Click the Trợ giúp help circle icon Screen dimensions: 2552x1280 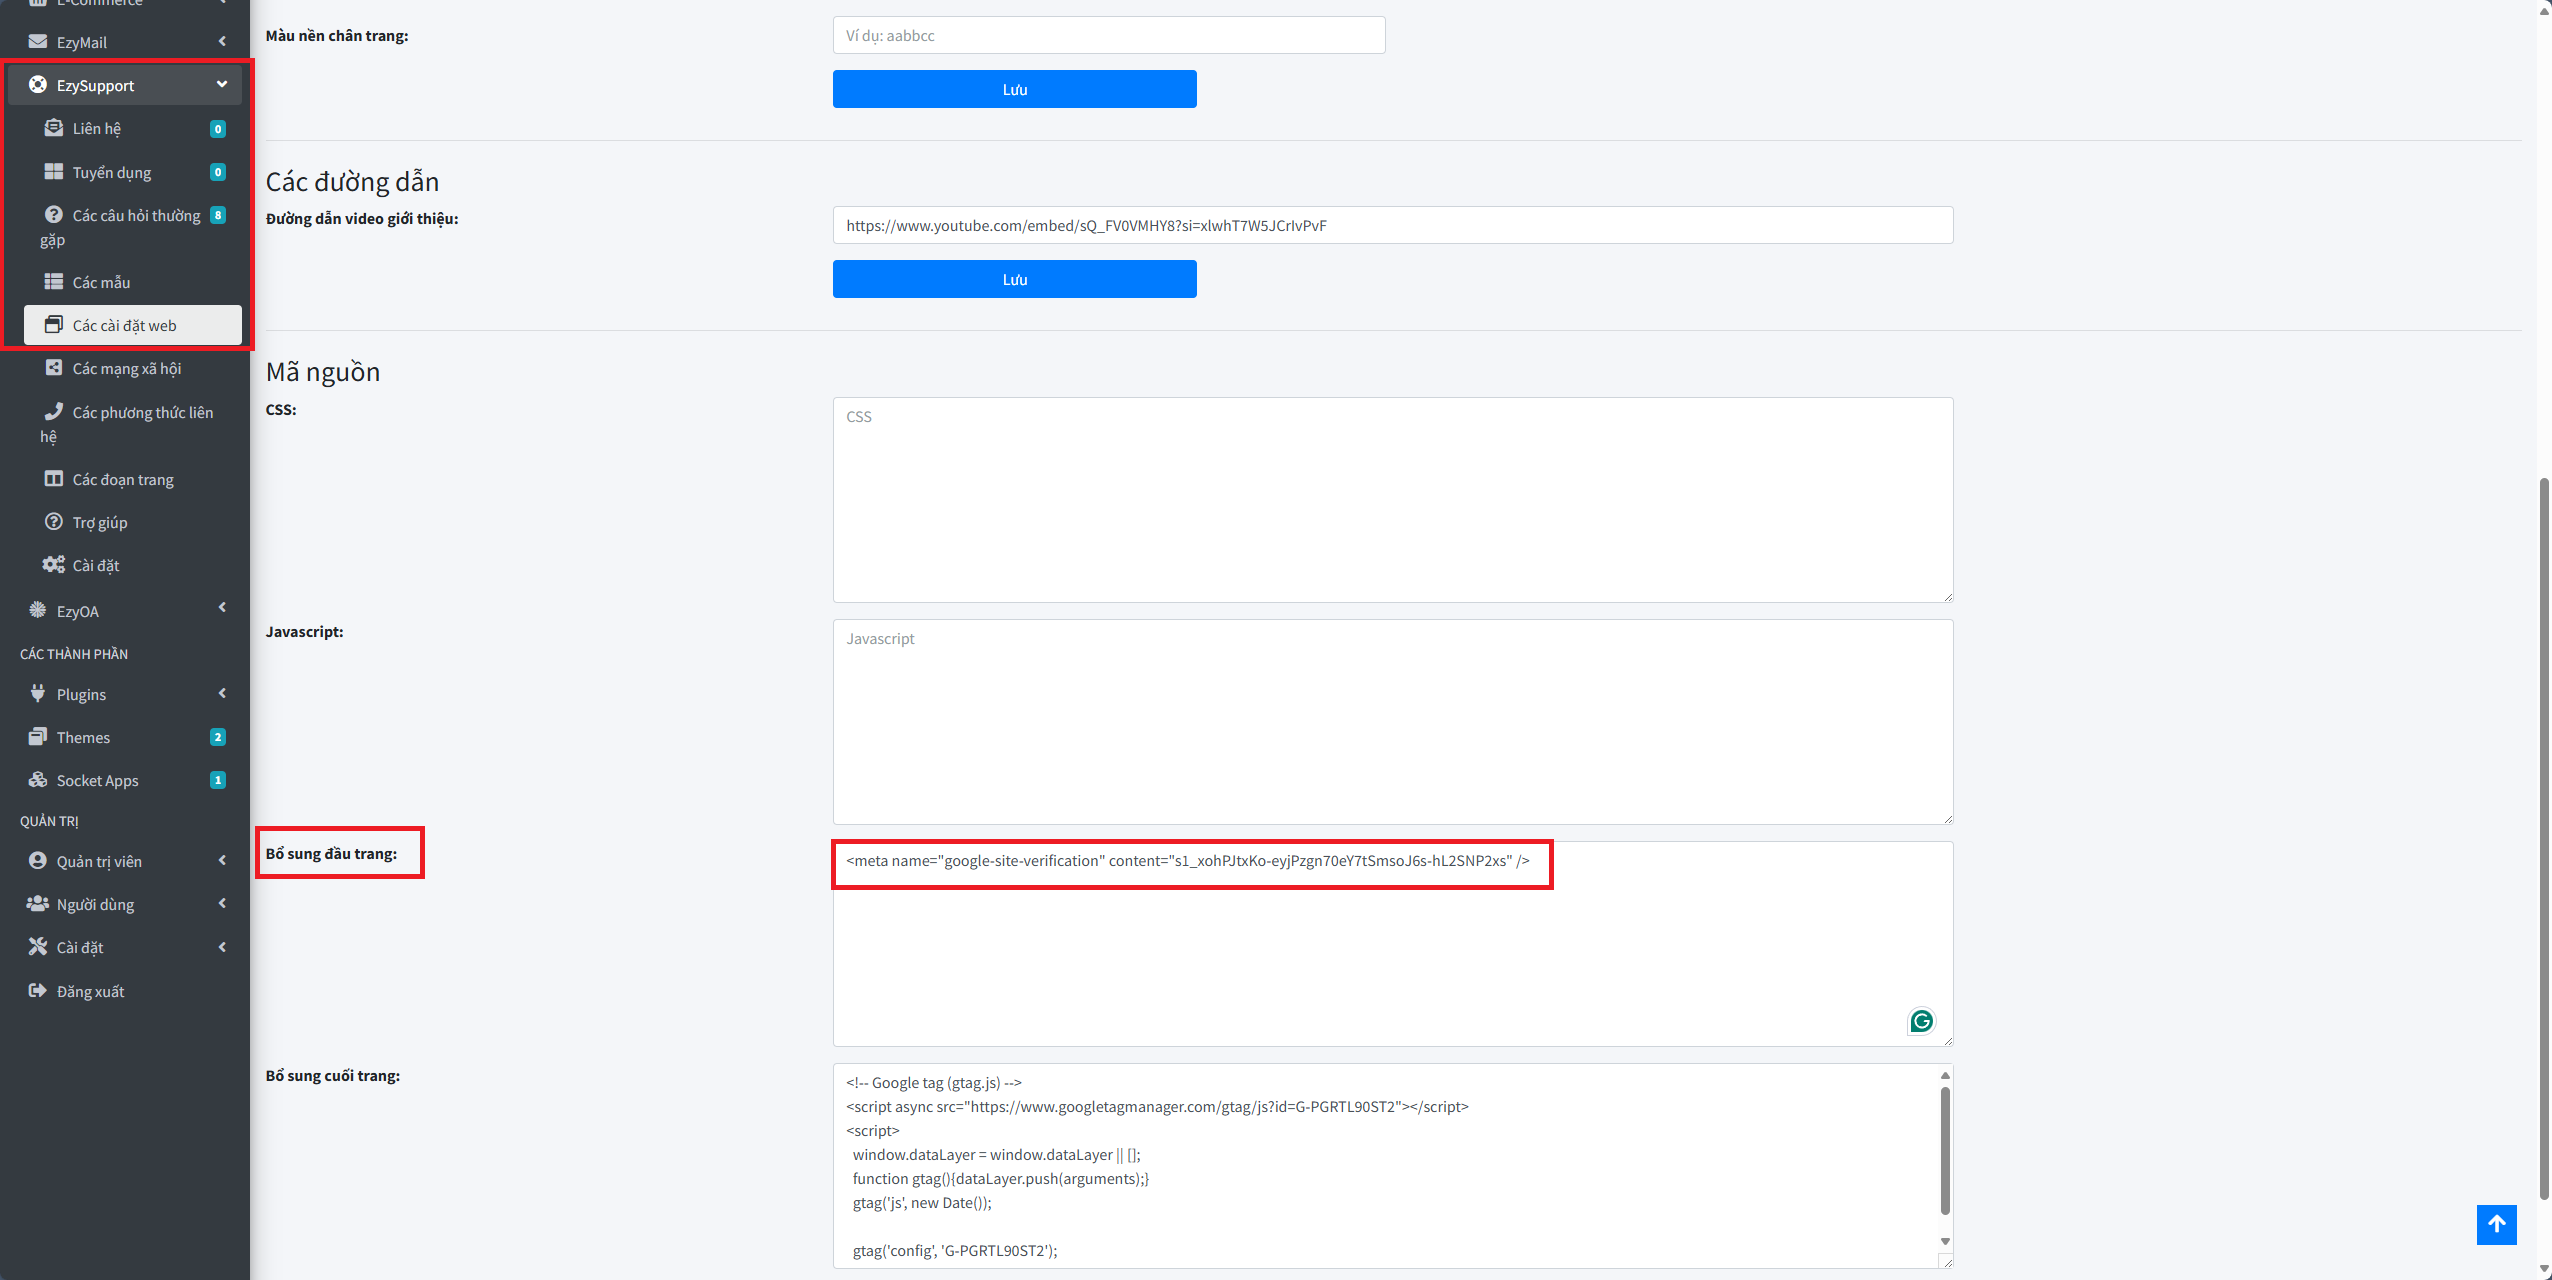click(x=54, y=522)
